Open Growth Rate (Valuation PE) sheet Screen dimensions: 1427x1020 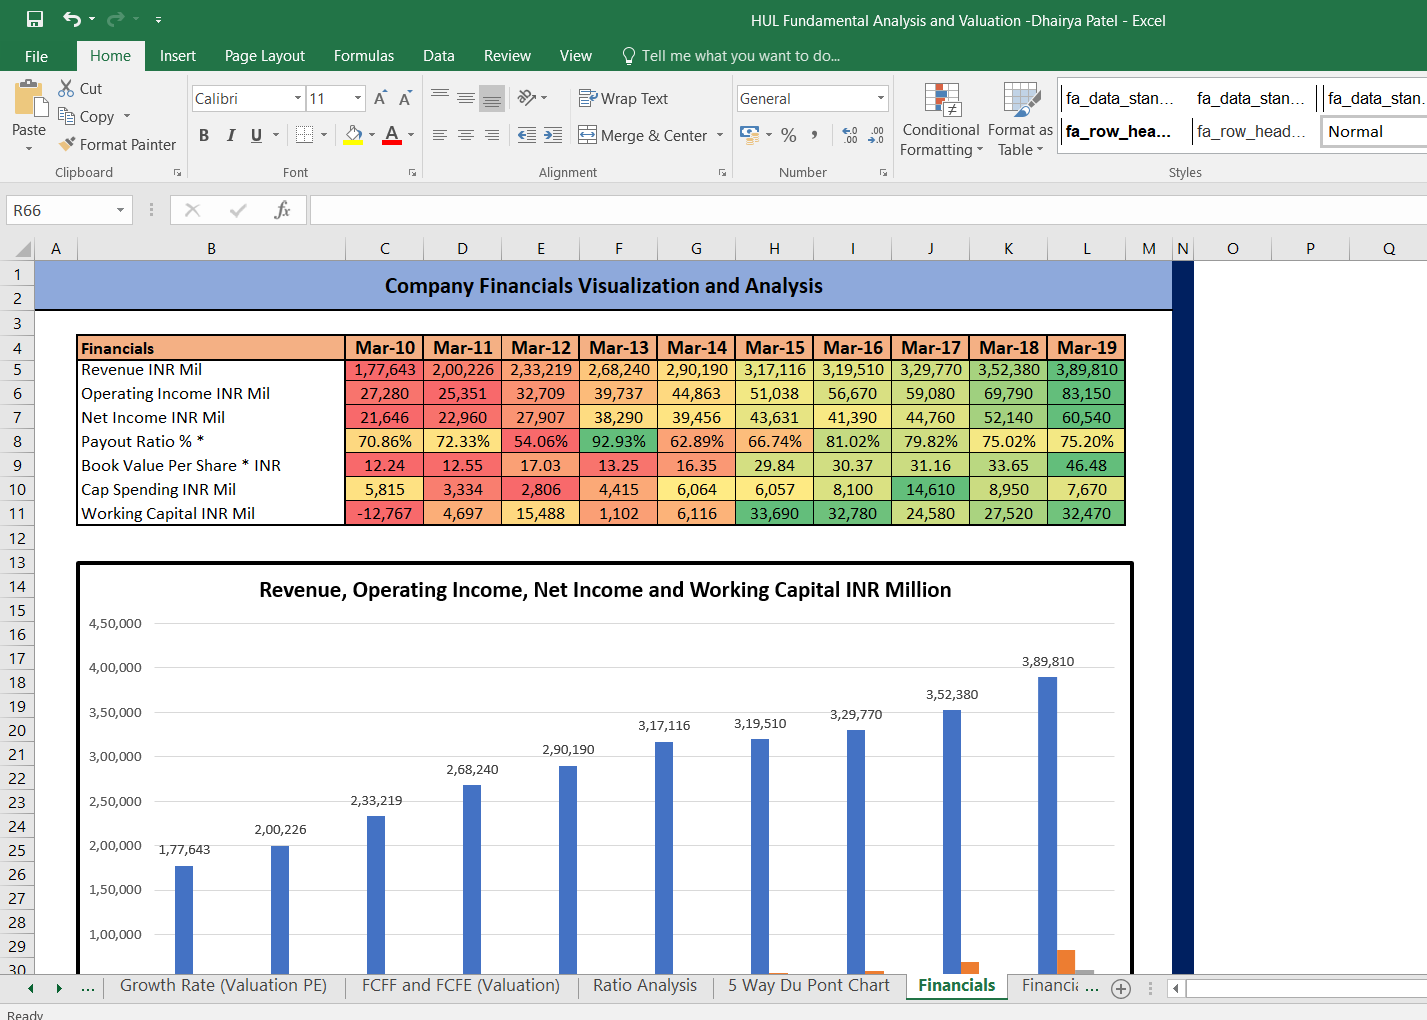[224, 985]
